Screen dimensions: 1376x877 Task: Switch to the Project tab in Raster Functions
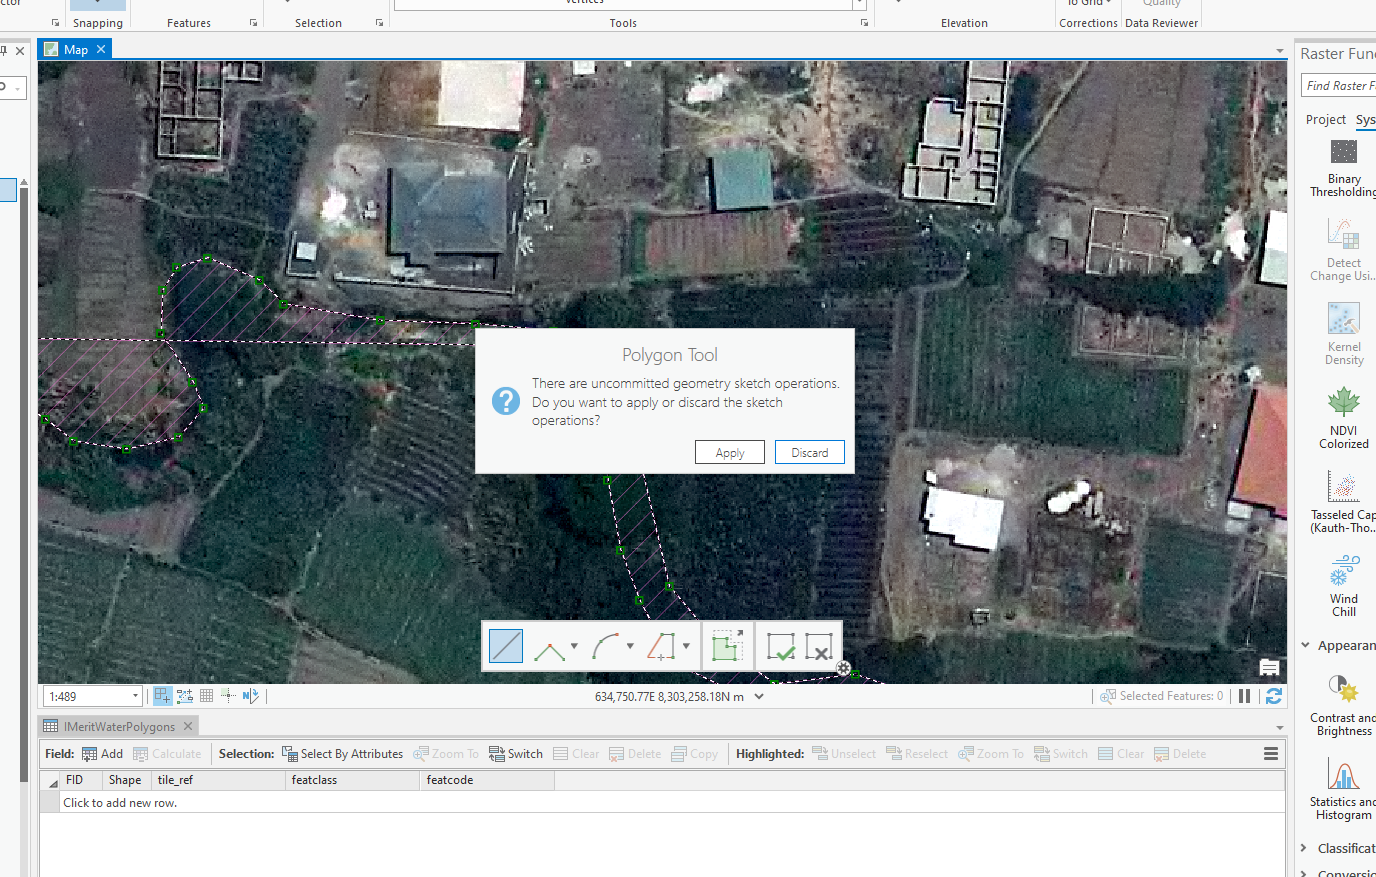[1326, 120]
